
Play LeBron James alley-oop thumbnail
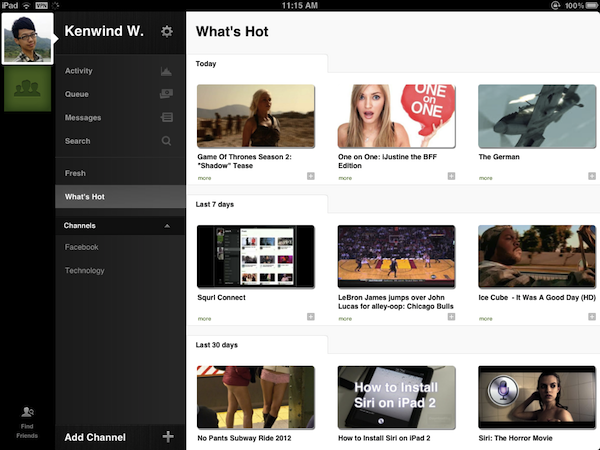[x=396, y=256]
